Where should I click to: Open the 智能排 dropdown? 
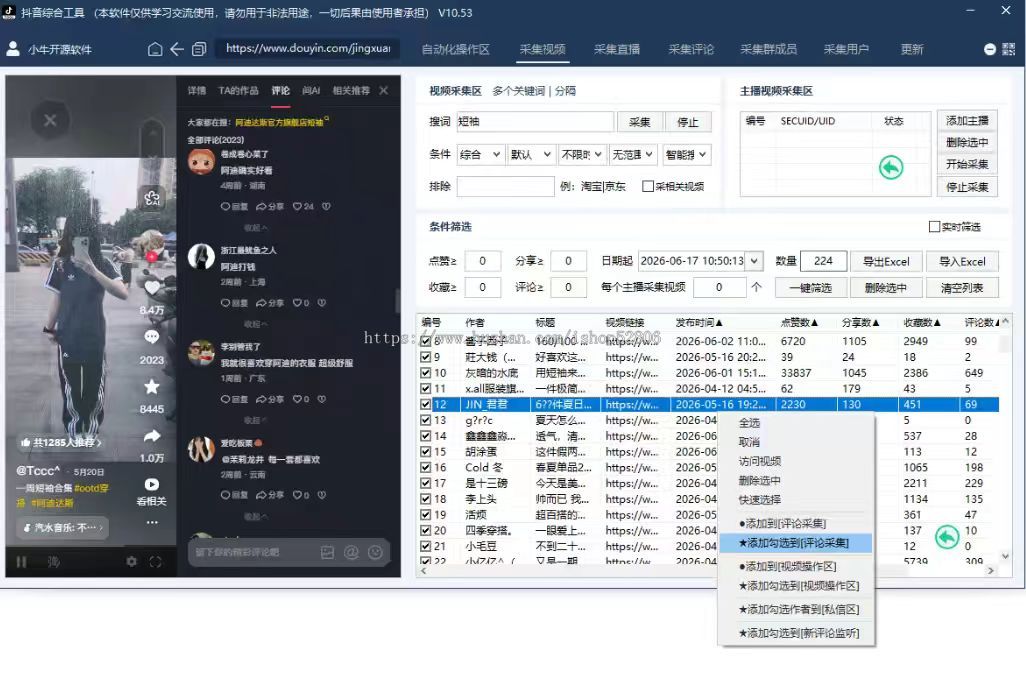(x=686, y=154)
